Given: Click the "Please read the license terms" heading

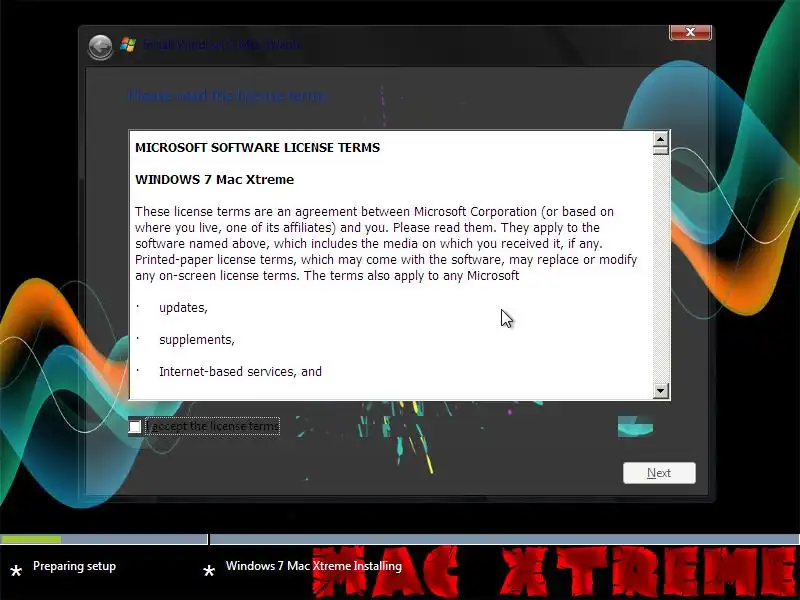Looking at the screenshot, I should coord(228,95).
